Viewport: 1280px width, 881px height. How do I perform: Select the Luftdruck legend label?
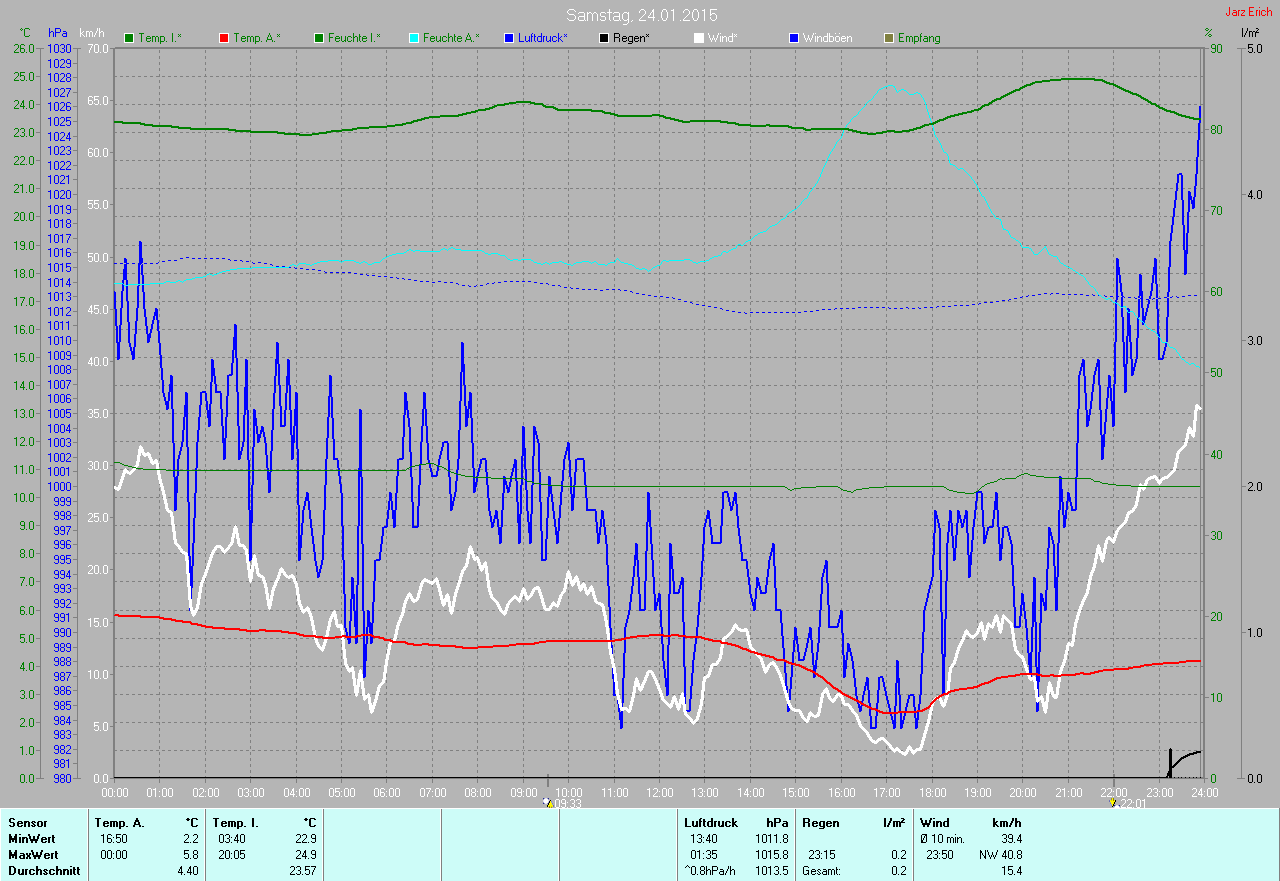coord(543,38)
